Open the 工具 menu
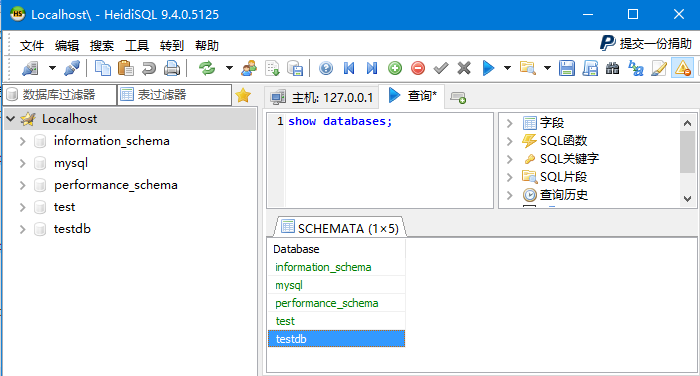Image resolution: width=700 pixels, height=376 pixels. pos(136,46)
